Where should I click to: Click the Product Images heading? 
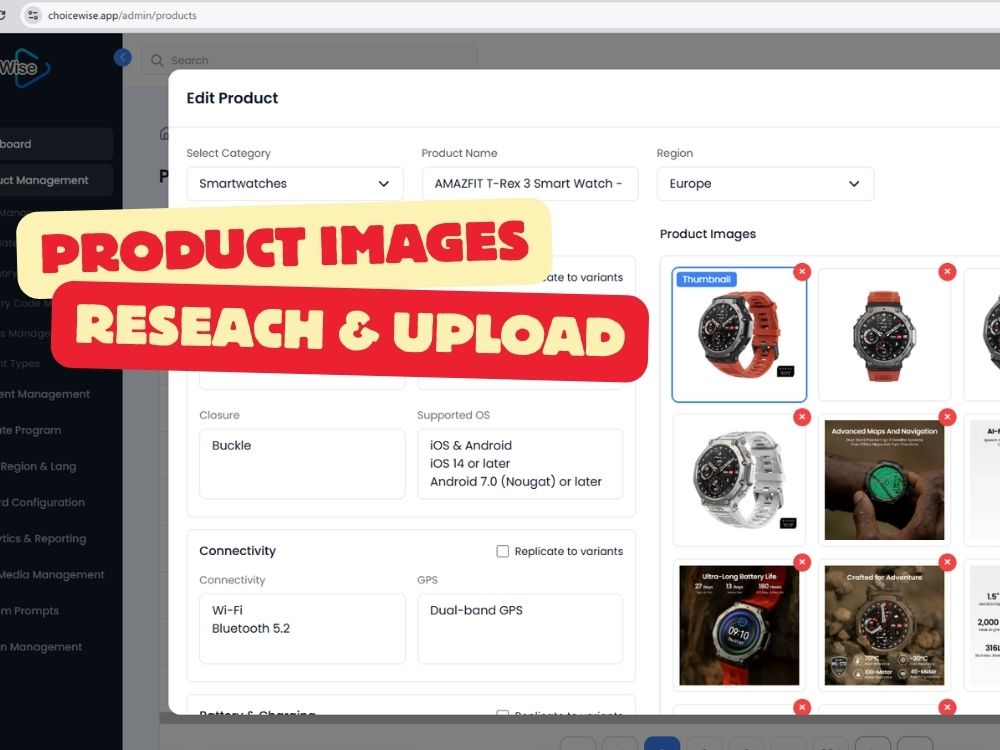[x=707, y=234]
